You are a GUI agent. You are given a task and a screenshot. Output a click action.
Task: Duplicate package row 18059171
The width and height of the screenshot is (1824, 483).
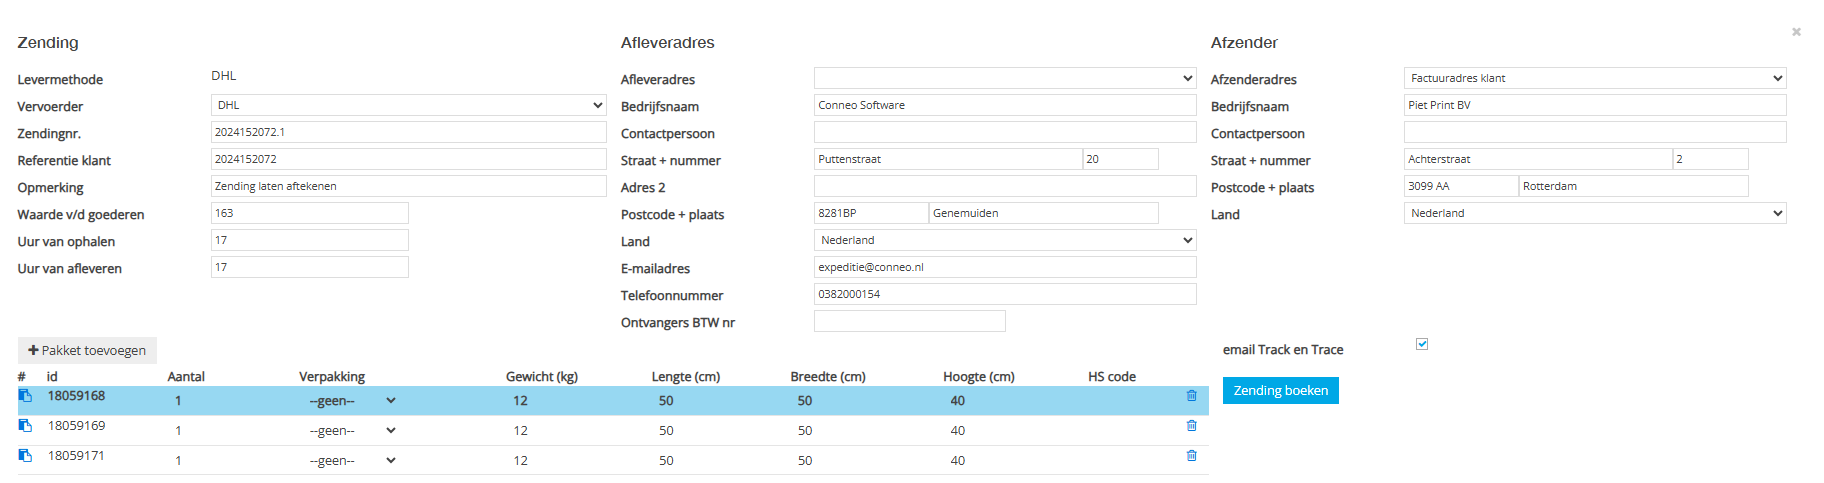coord(26,456)
